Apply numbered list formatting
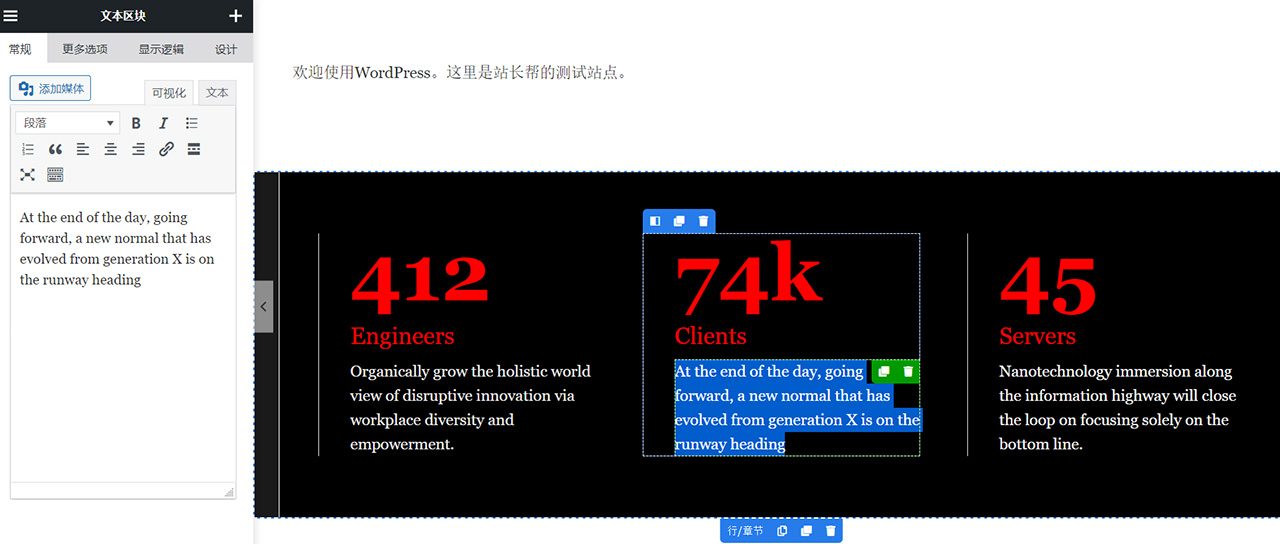This screenshot has height=544, width=1280. 28,149
